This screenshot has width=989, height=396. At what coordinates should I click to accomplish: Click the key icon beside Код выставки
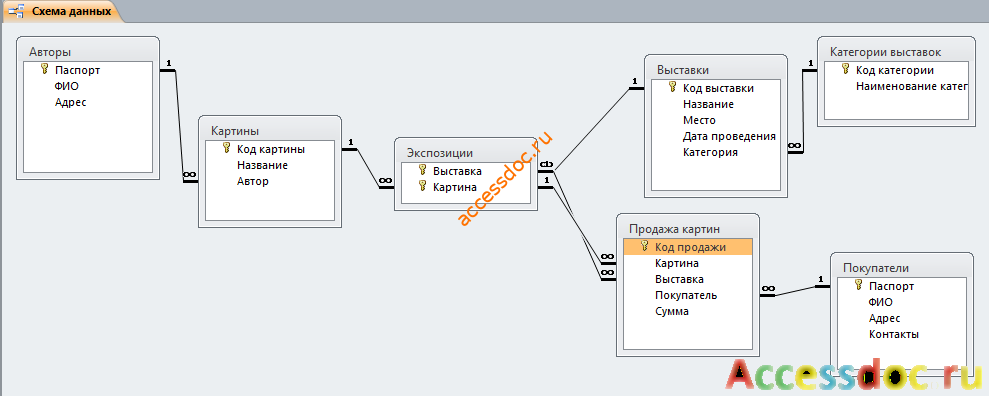tap(672, 88)
